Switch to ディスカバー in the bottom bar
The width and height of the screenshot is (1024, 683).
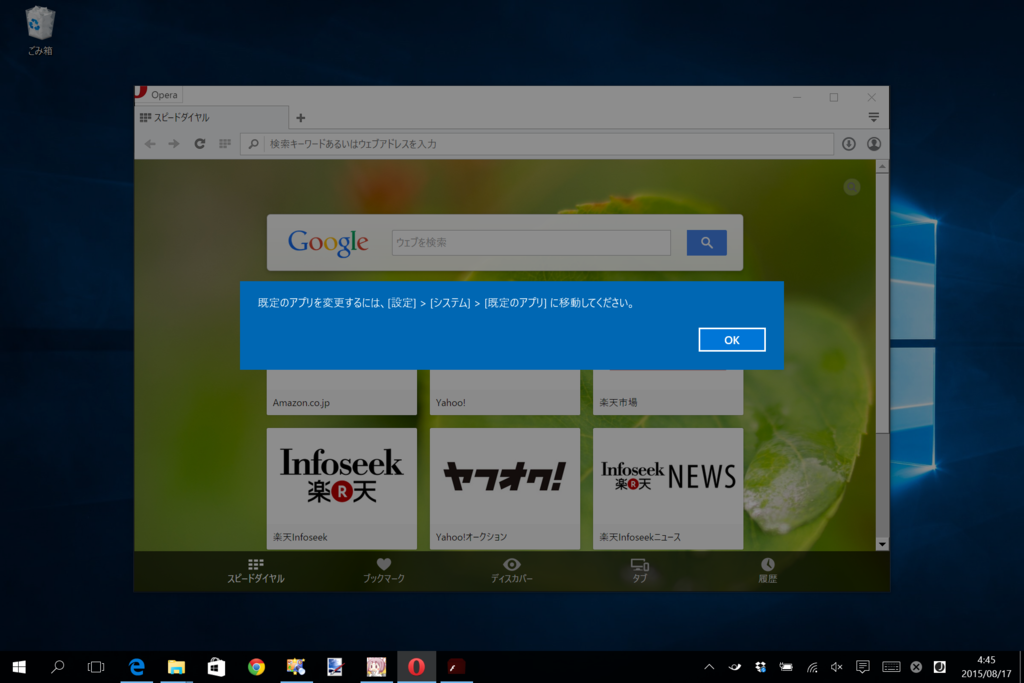[x=511, y=571]
